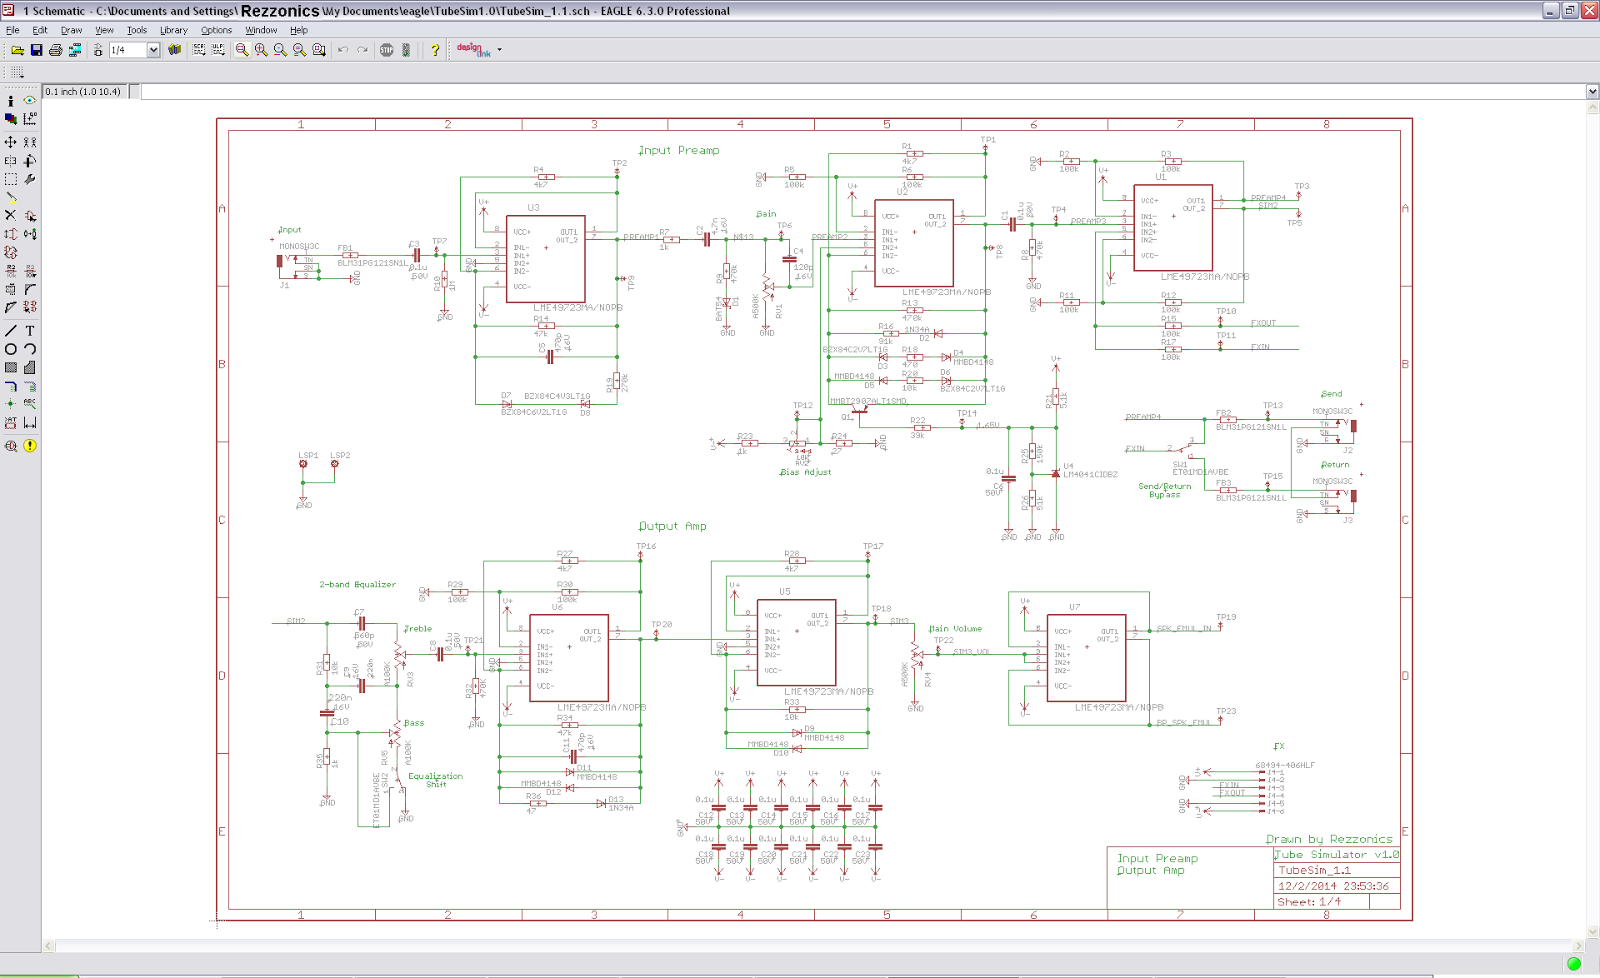This screenshot has width=1600, height=978.
Task: Select the Text tool
Action: tap(30, 330)
